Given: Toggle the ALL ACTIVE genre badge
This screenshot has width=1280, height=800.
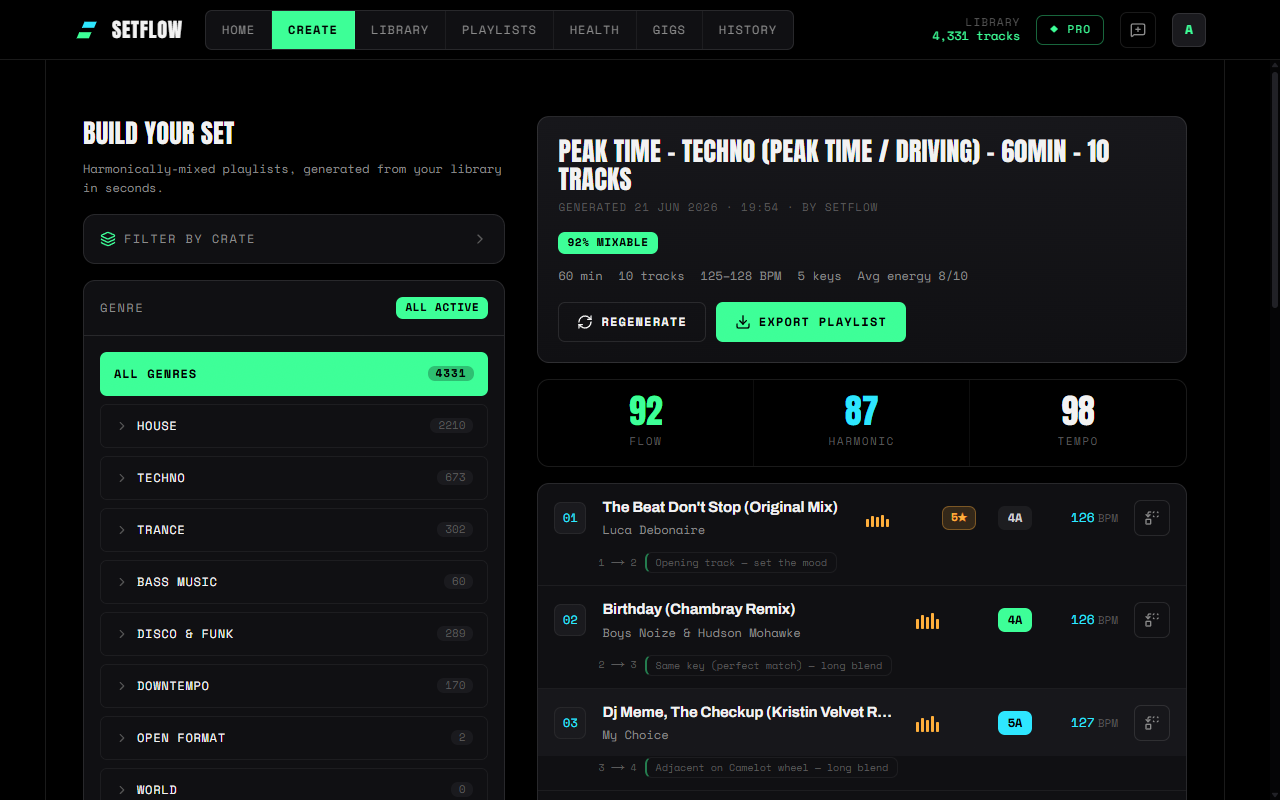Looking at the screenshot, I should click(x=442, y=308).
